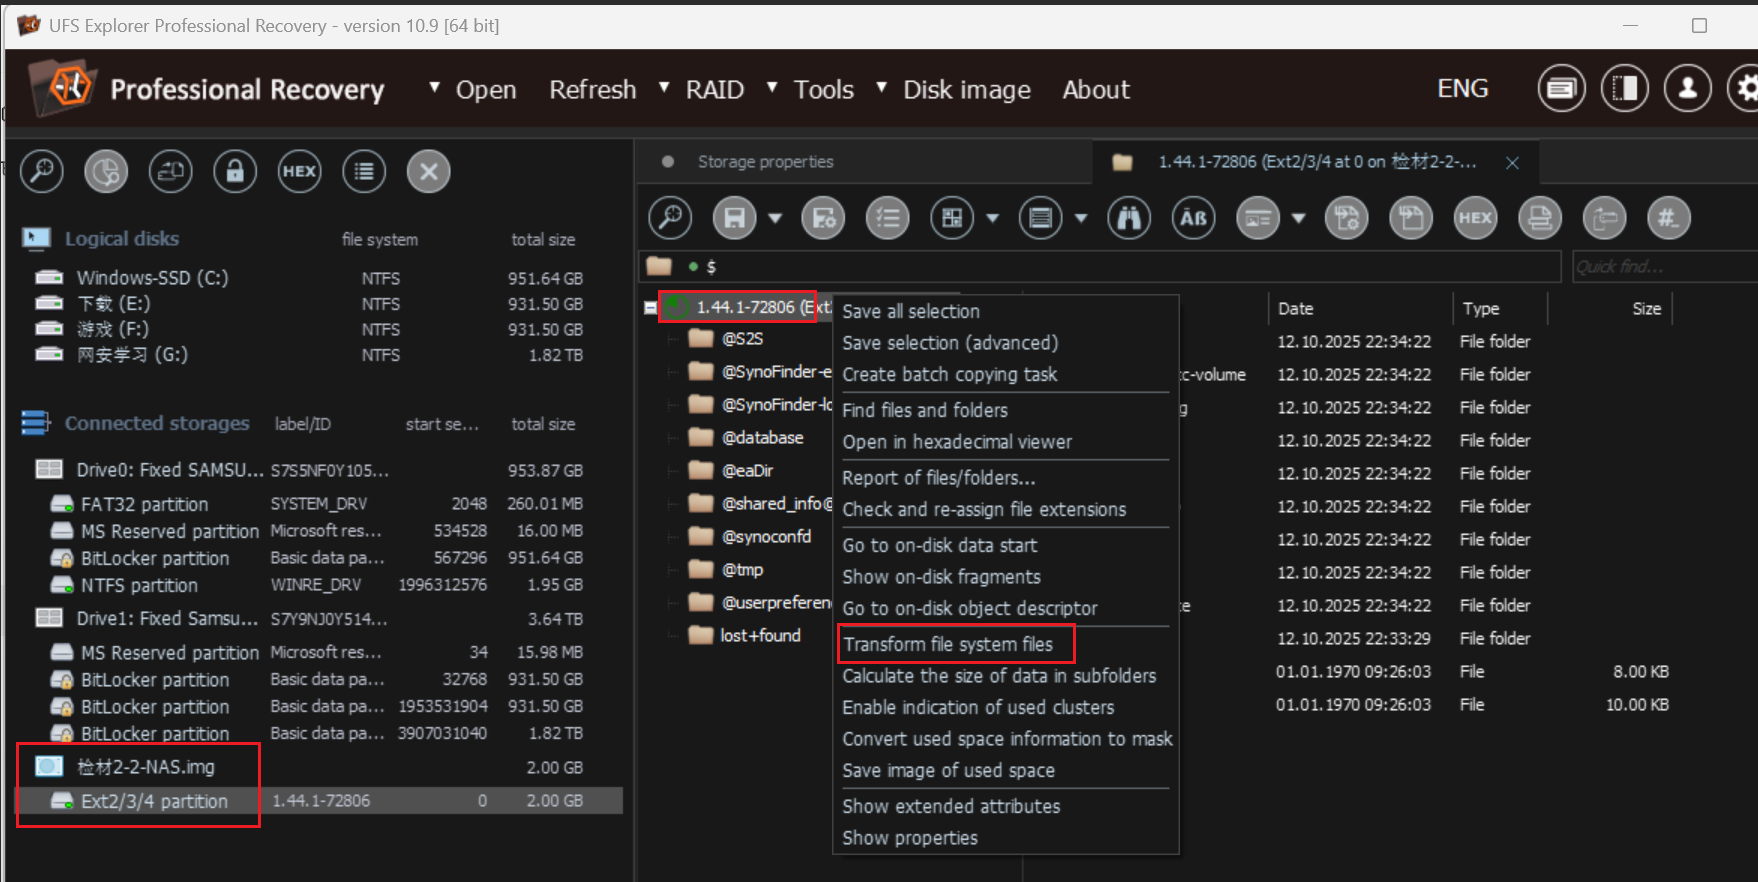Click the magnifier scan icon in left toolbar
The height and width of the screenshot is (882, 1758).
coord(42,171)
